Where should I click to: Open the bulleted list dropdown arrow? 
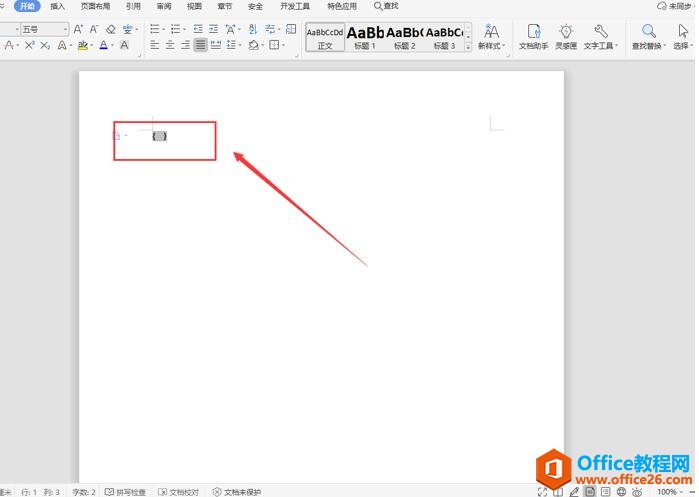click(x=163, y=30)
